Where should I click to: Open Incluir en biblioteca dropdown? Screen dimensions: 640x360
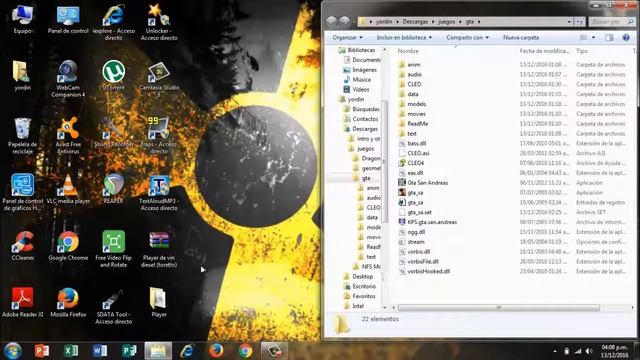click(404, 38)
